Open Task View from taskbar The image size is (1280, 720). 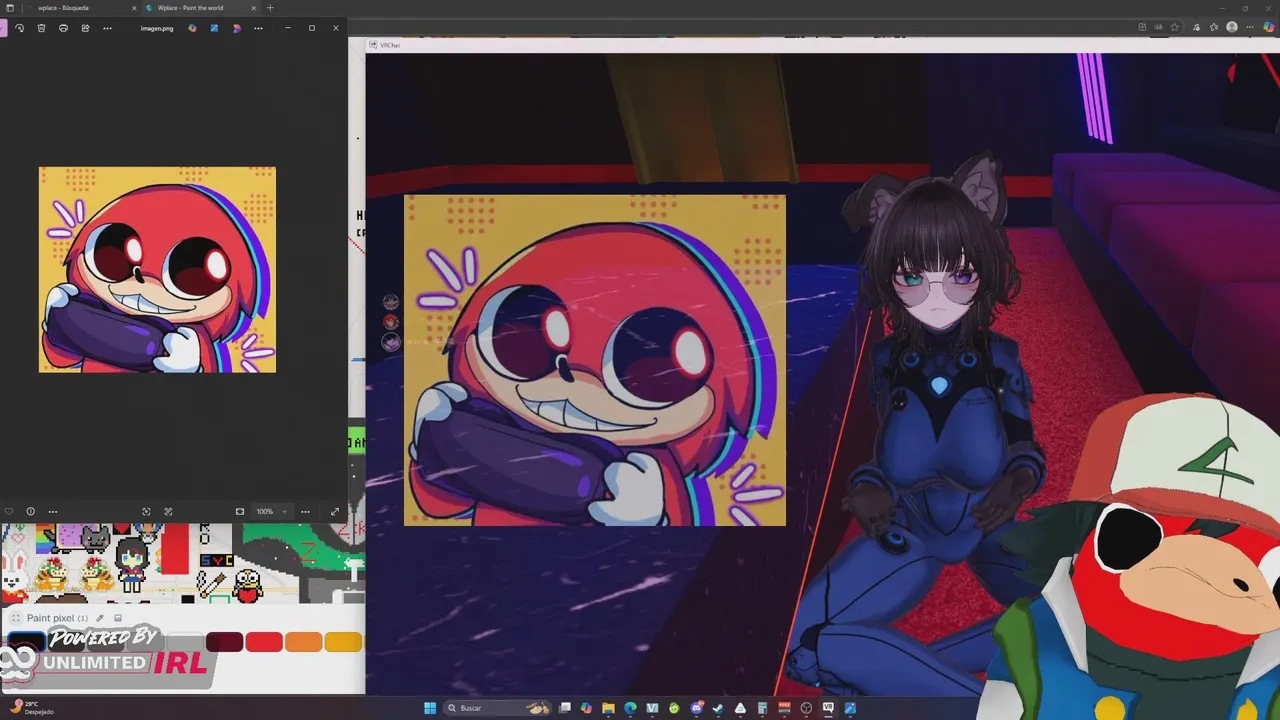(x=565, y=708)
